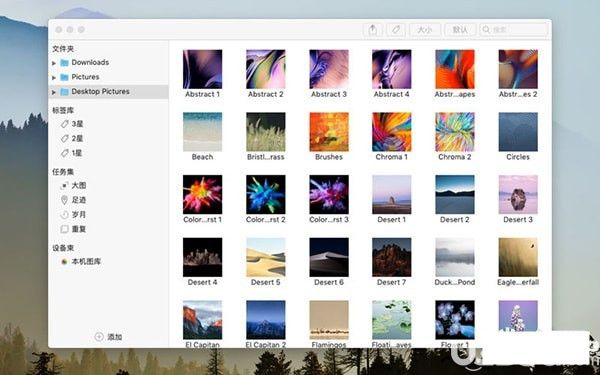Choose the 1星 tag
600x375 pixels.
click(x=72, y=153)
